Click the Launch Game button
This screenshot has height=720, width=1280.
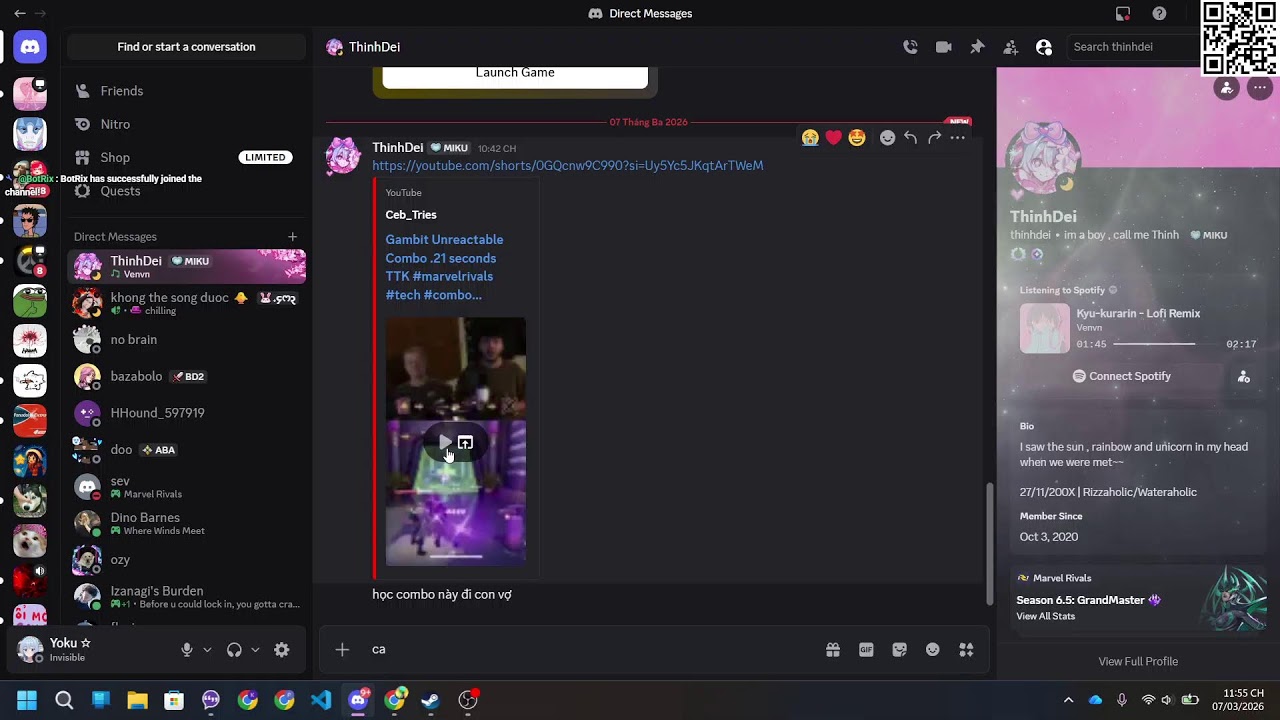tap(515, 74)
